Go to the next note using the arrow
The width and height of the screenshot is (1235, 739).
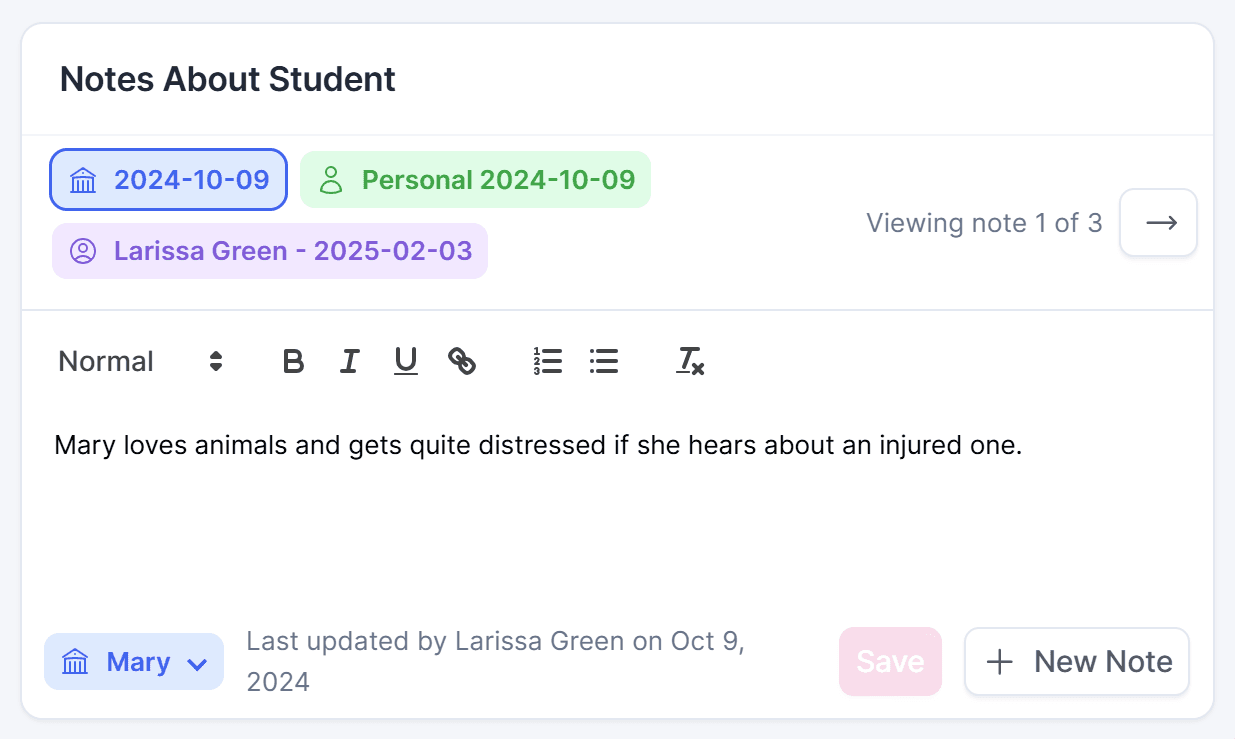click(x=1158, y=222)
